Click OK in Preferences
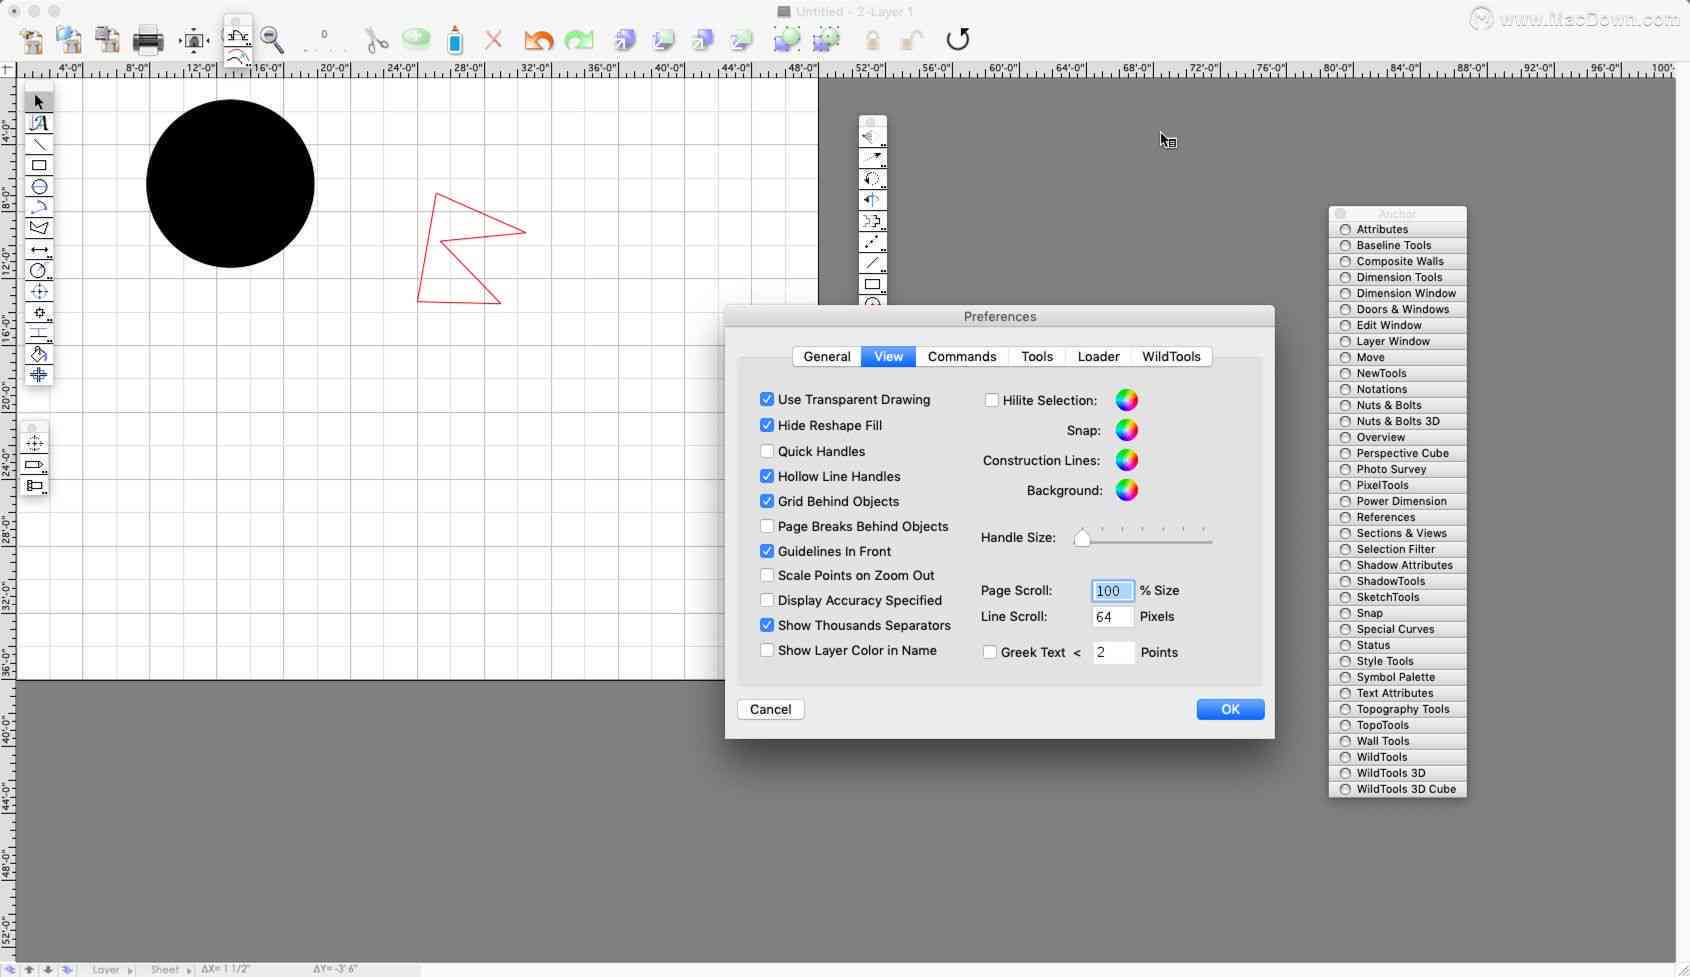This screenshot has width=1690, height=977. (x=1230, y=709)
